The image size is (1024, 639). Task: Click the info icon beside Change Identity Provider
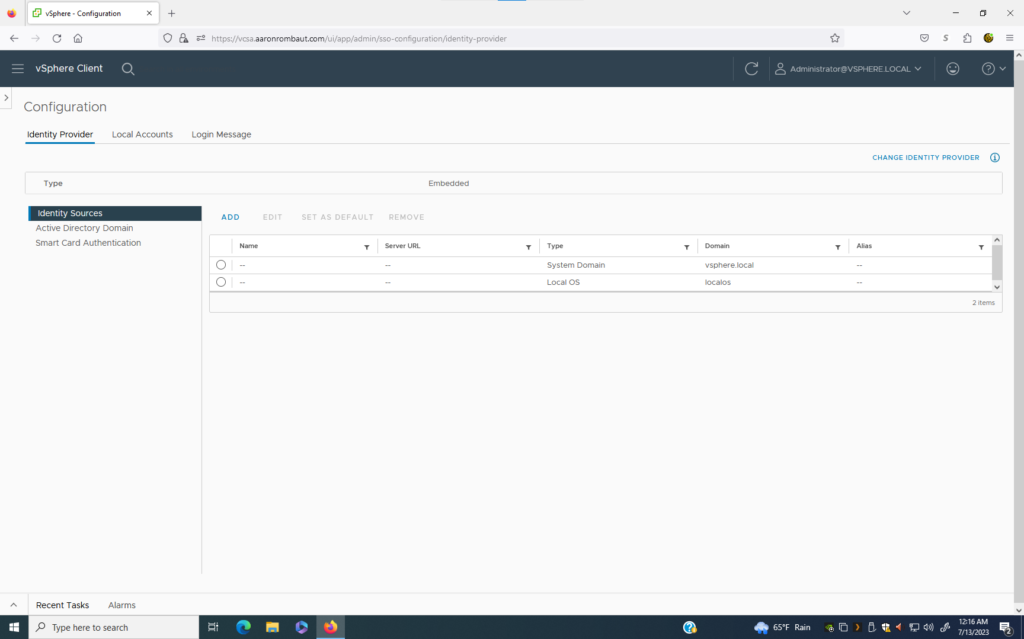coord(995,158)
